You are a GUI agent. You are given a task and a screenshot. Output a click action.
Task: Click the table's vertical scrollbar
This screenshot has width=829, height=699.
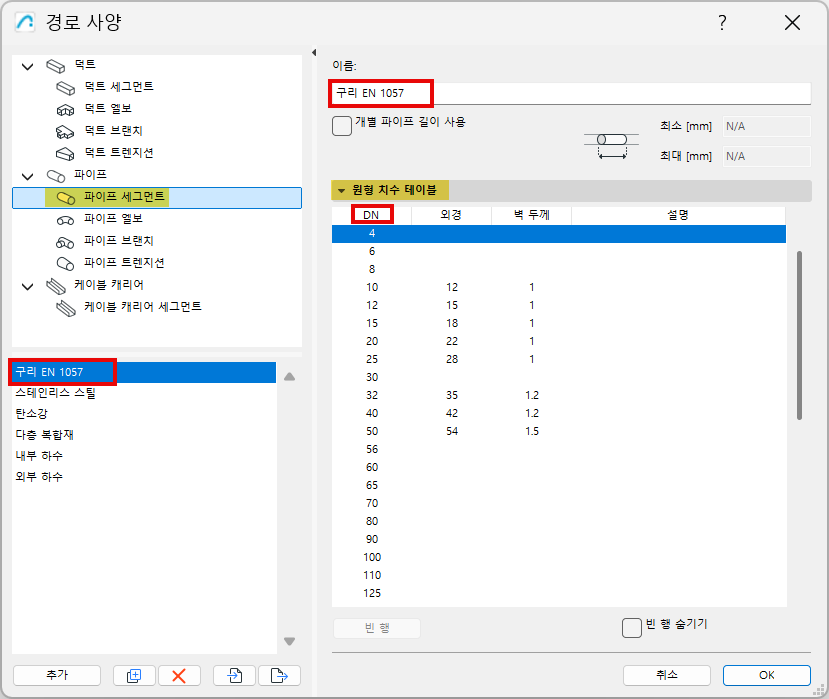[x=799, y=335]
